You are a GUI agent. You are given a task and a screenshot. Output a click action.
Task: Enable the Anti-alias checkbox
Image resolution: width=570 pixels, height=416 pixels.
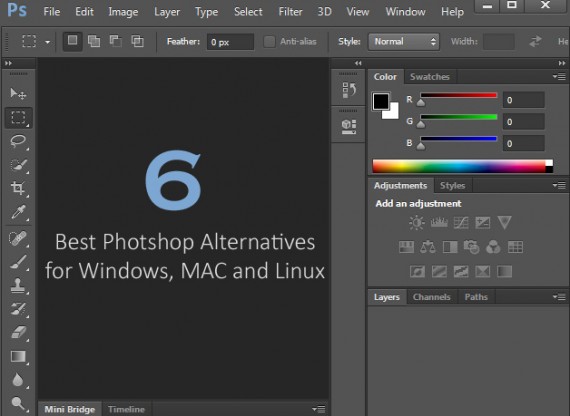(269, 42)
